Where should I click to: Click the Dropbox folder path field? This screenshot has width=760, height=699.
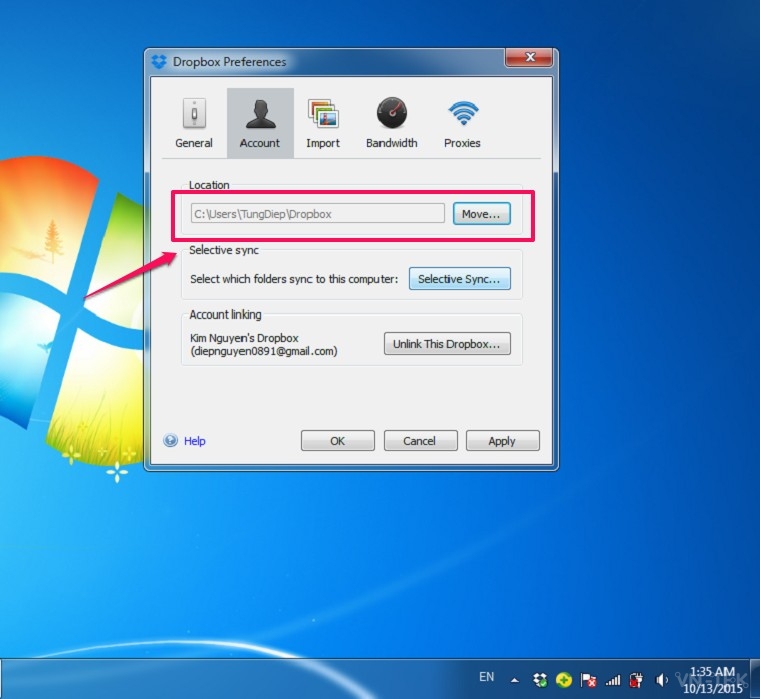pyautogui.click(x=317, y=214)
